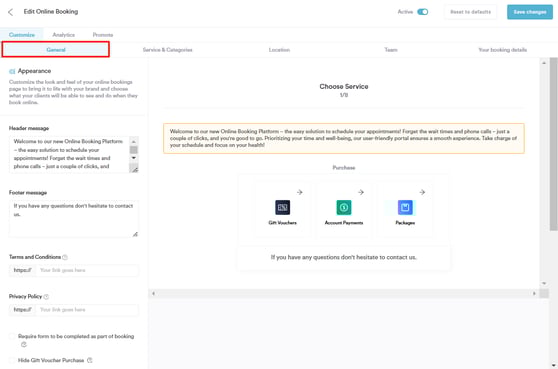Open the Location section
Viewport: 558px width, 369px height.
[279, 50]
